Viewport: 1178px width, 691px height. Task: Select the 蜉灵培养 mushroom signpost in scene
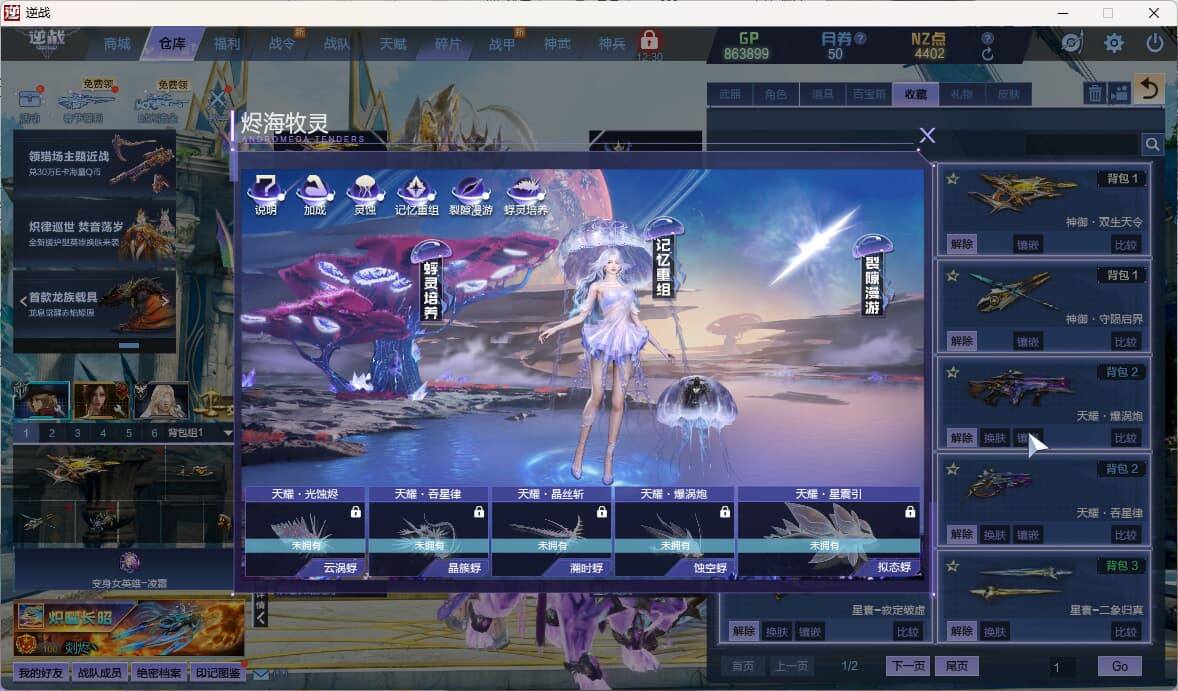click(431, 282)
